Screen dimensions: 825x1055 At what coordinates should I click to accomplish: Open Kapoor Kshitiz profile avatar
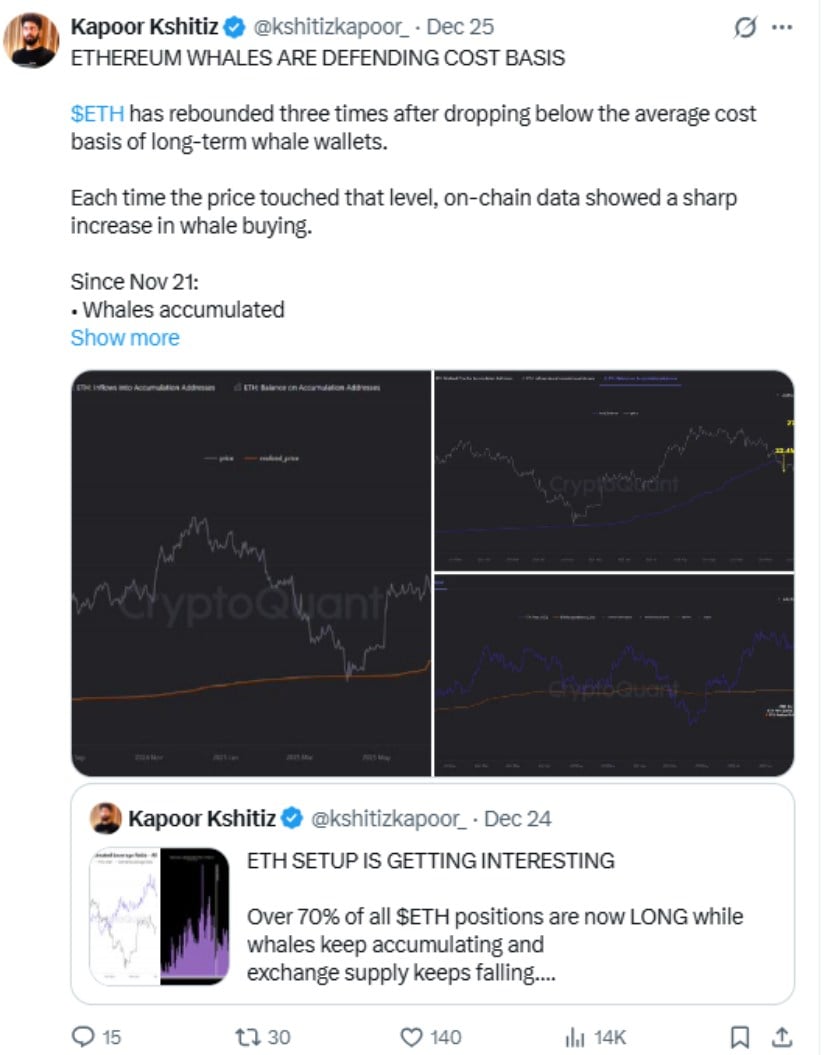[x=31, y=40]
